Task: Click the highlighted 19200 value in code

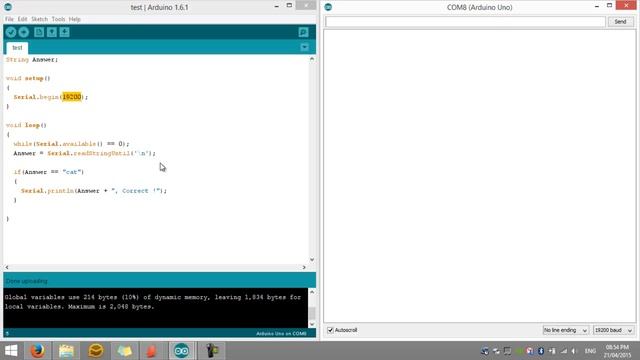Action: click(72, 97)
